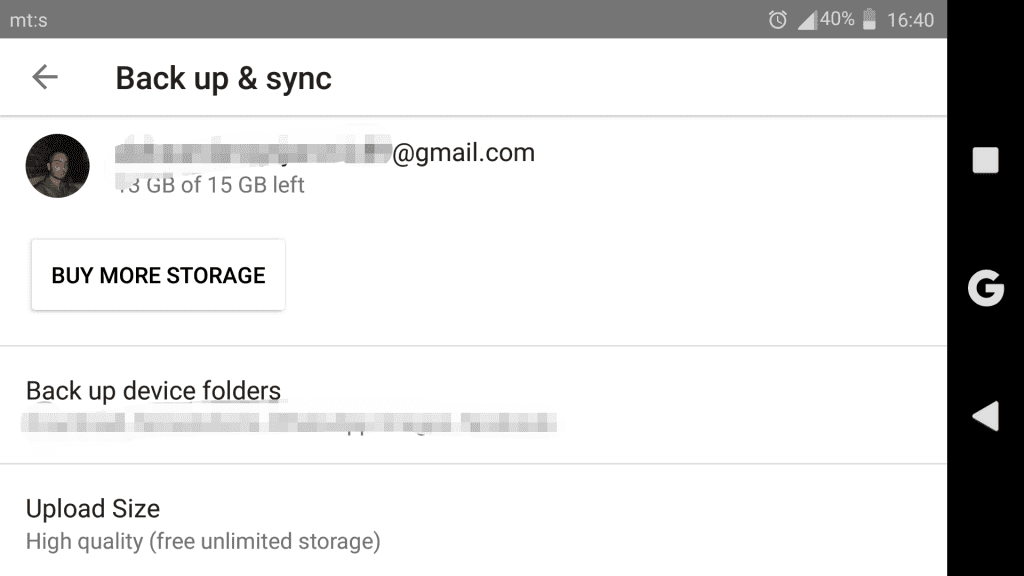Image resolution: width=1024 pixels, height=576 pixels.
Task: Tap the battery icon in the status bar
Action: pyautogui.click(x=868, y=19)
